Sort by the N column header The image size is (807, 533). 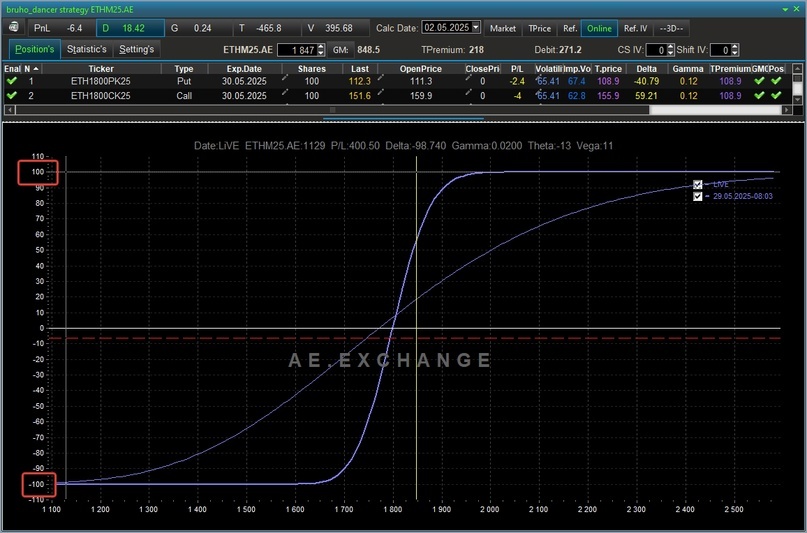tap(31, 68)
